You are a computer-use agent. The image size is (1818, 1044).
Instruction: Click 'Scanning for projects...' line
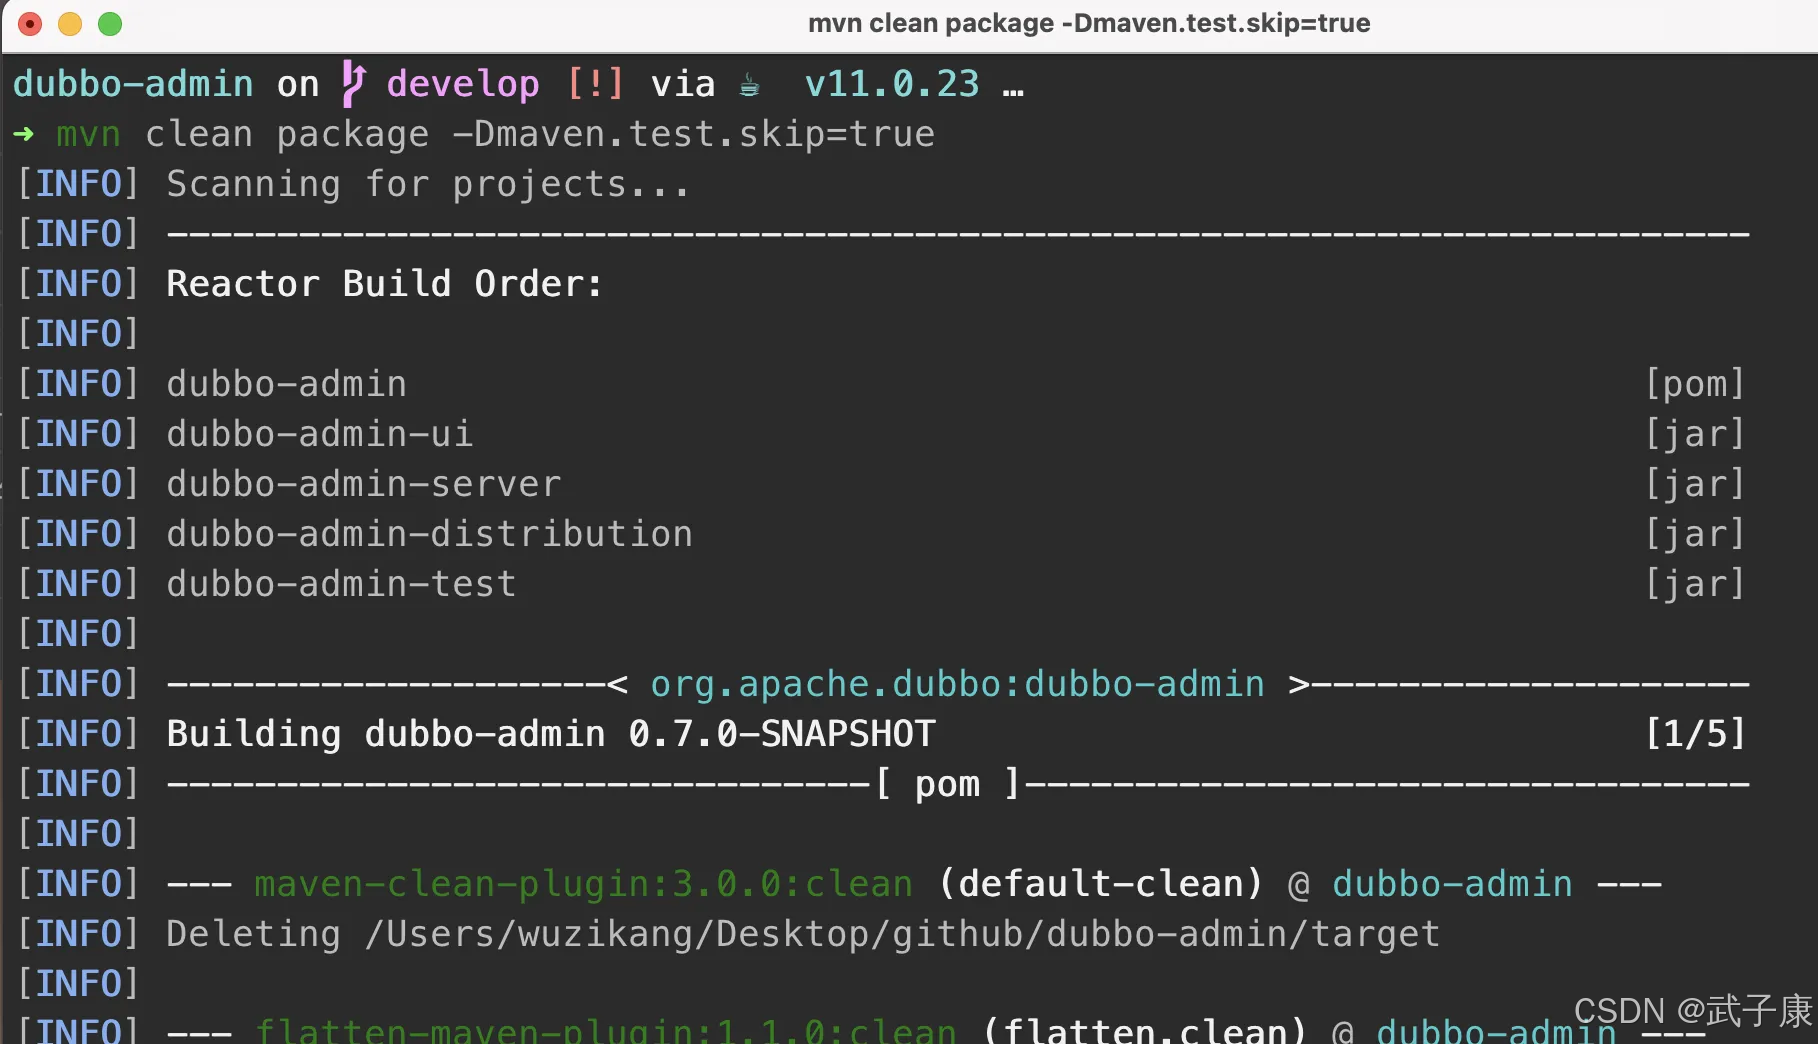[428, 184]
